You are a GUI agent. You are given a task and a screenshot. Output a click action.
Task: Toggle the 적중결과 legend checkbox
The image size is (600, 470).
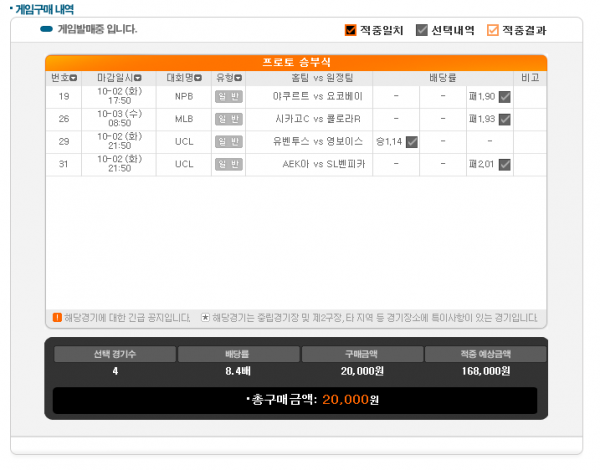pos(492,30)
